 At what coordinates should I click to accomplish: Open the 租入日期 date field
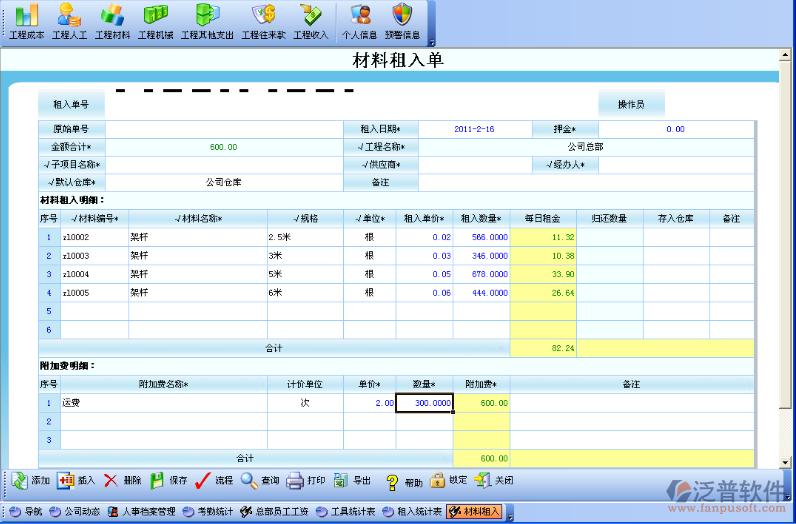[x=474, y=129]
